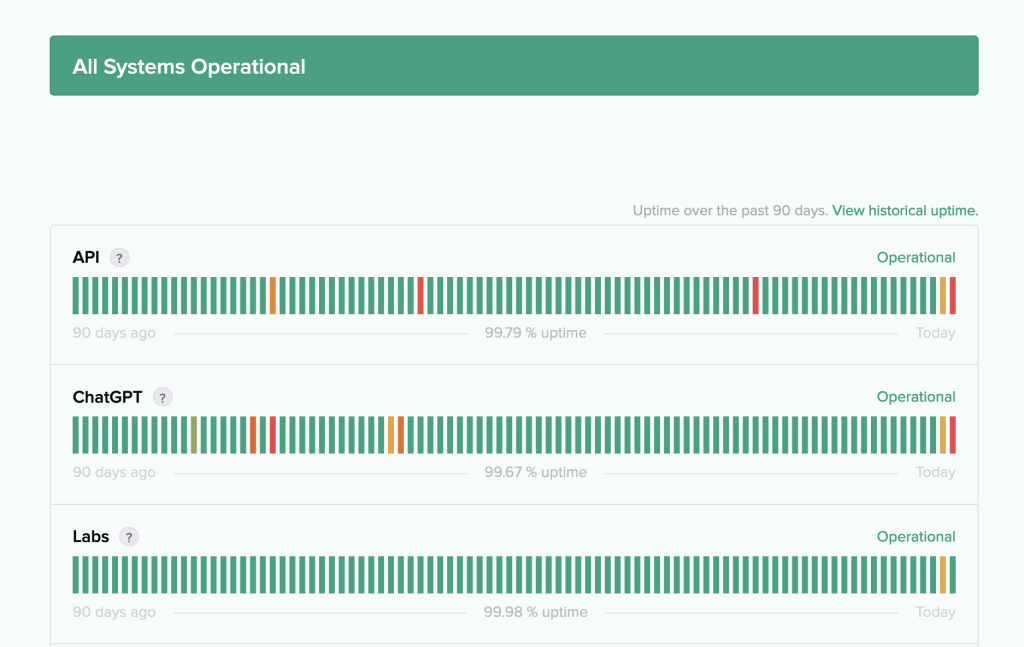1024x647 pixels.
Task: Select the API row's rightmost red bar
Action: click(x=953, y=296)
